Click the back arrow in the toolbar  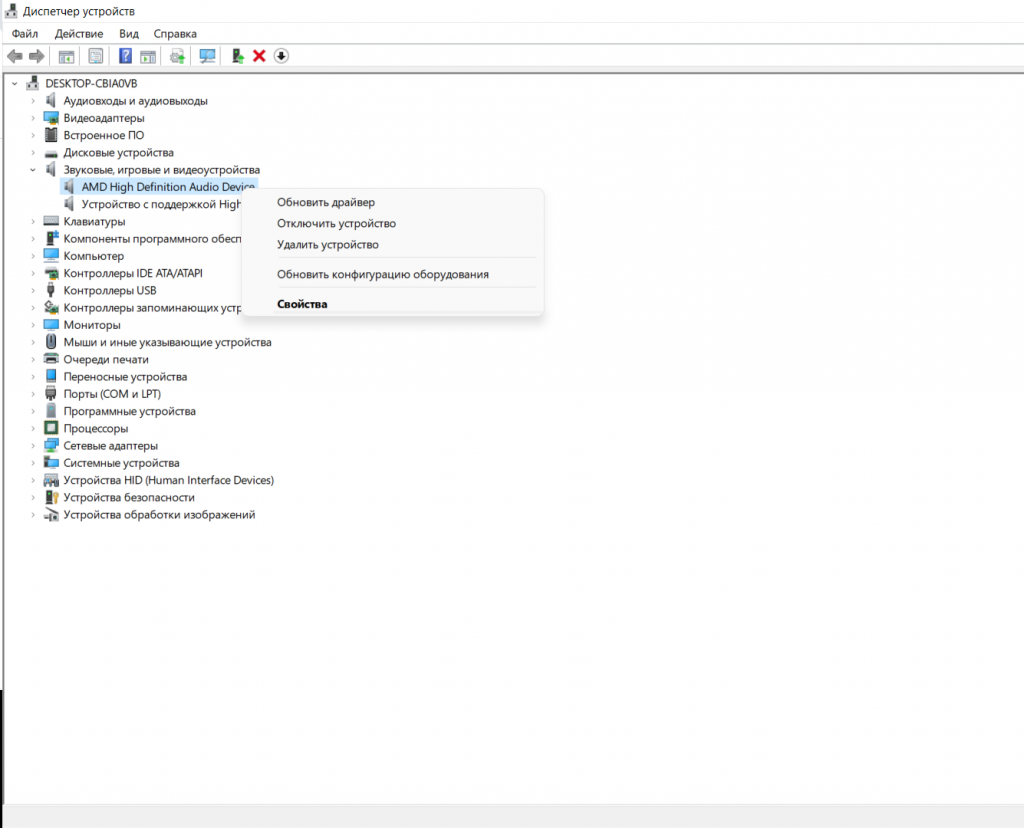click(x=15, y=56)
